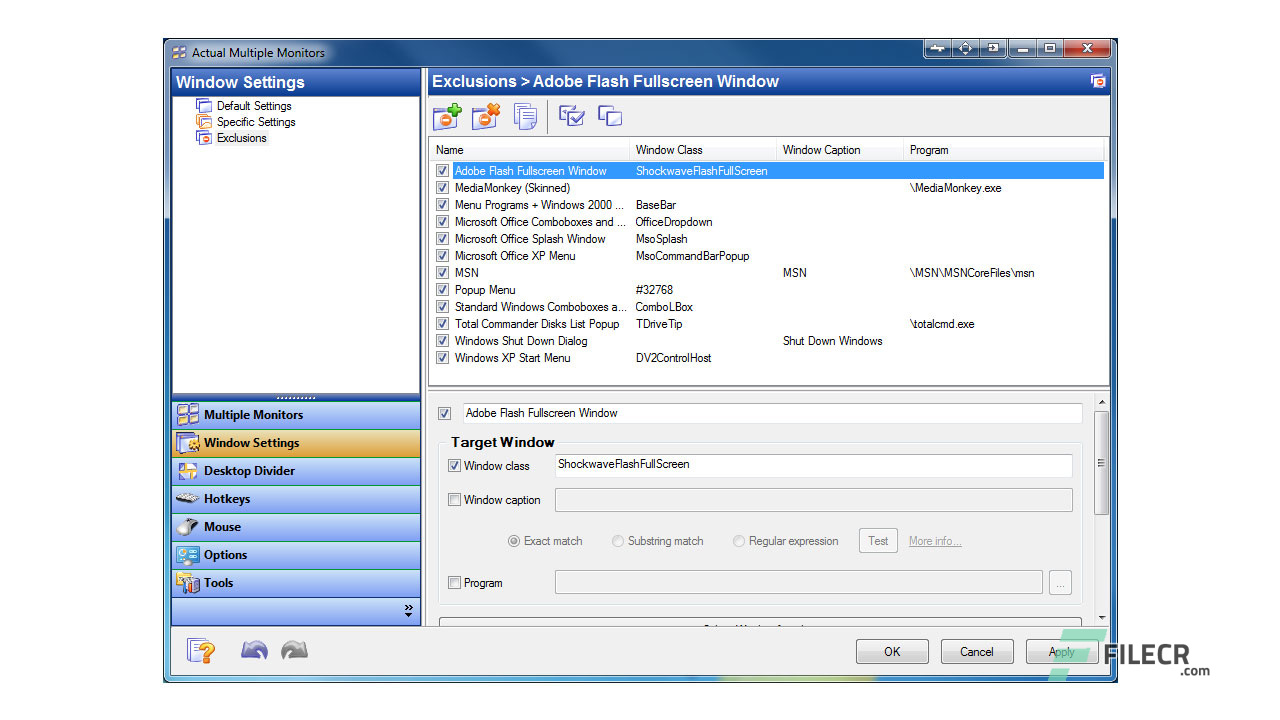Enable the Window caption checkbox
The height and width of the screenshot is (720, 1280).
[x=455, y=500]
